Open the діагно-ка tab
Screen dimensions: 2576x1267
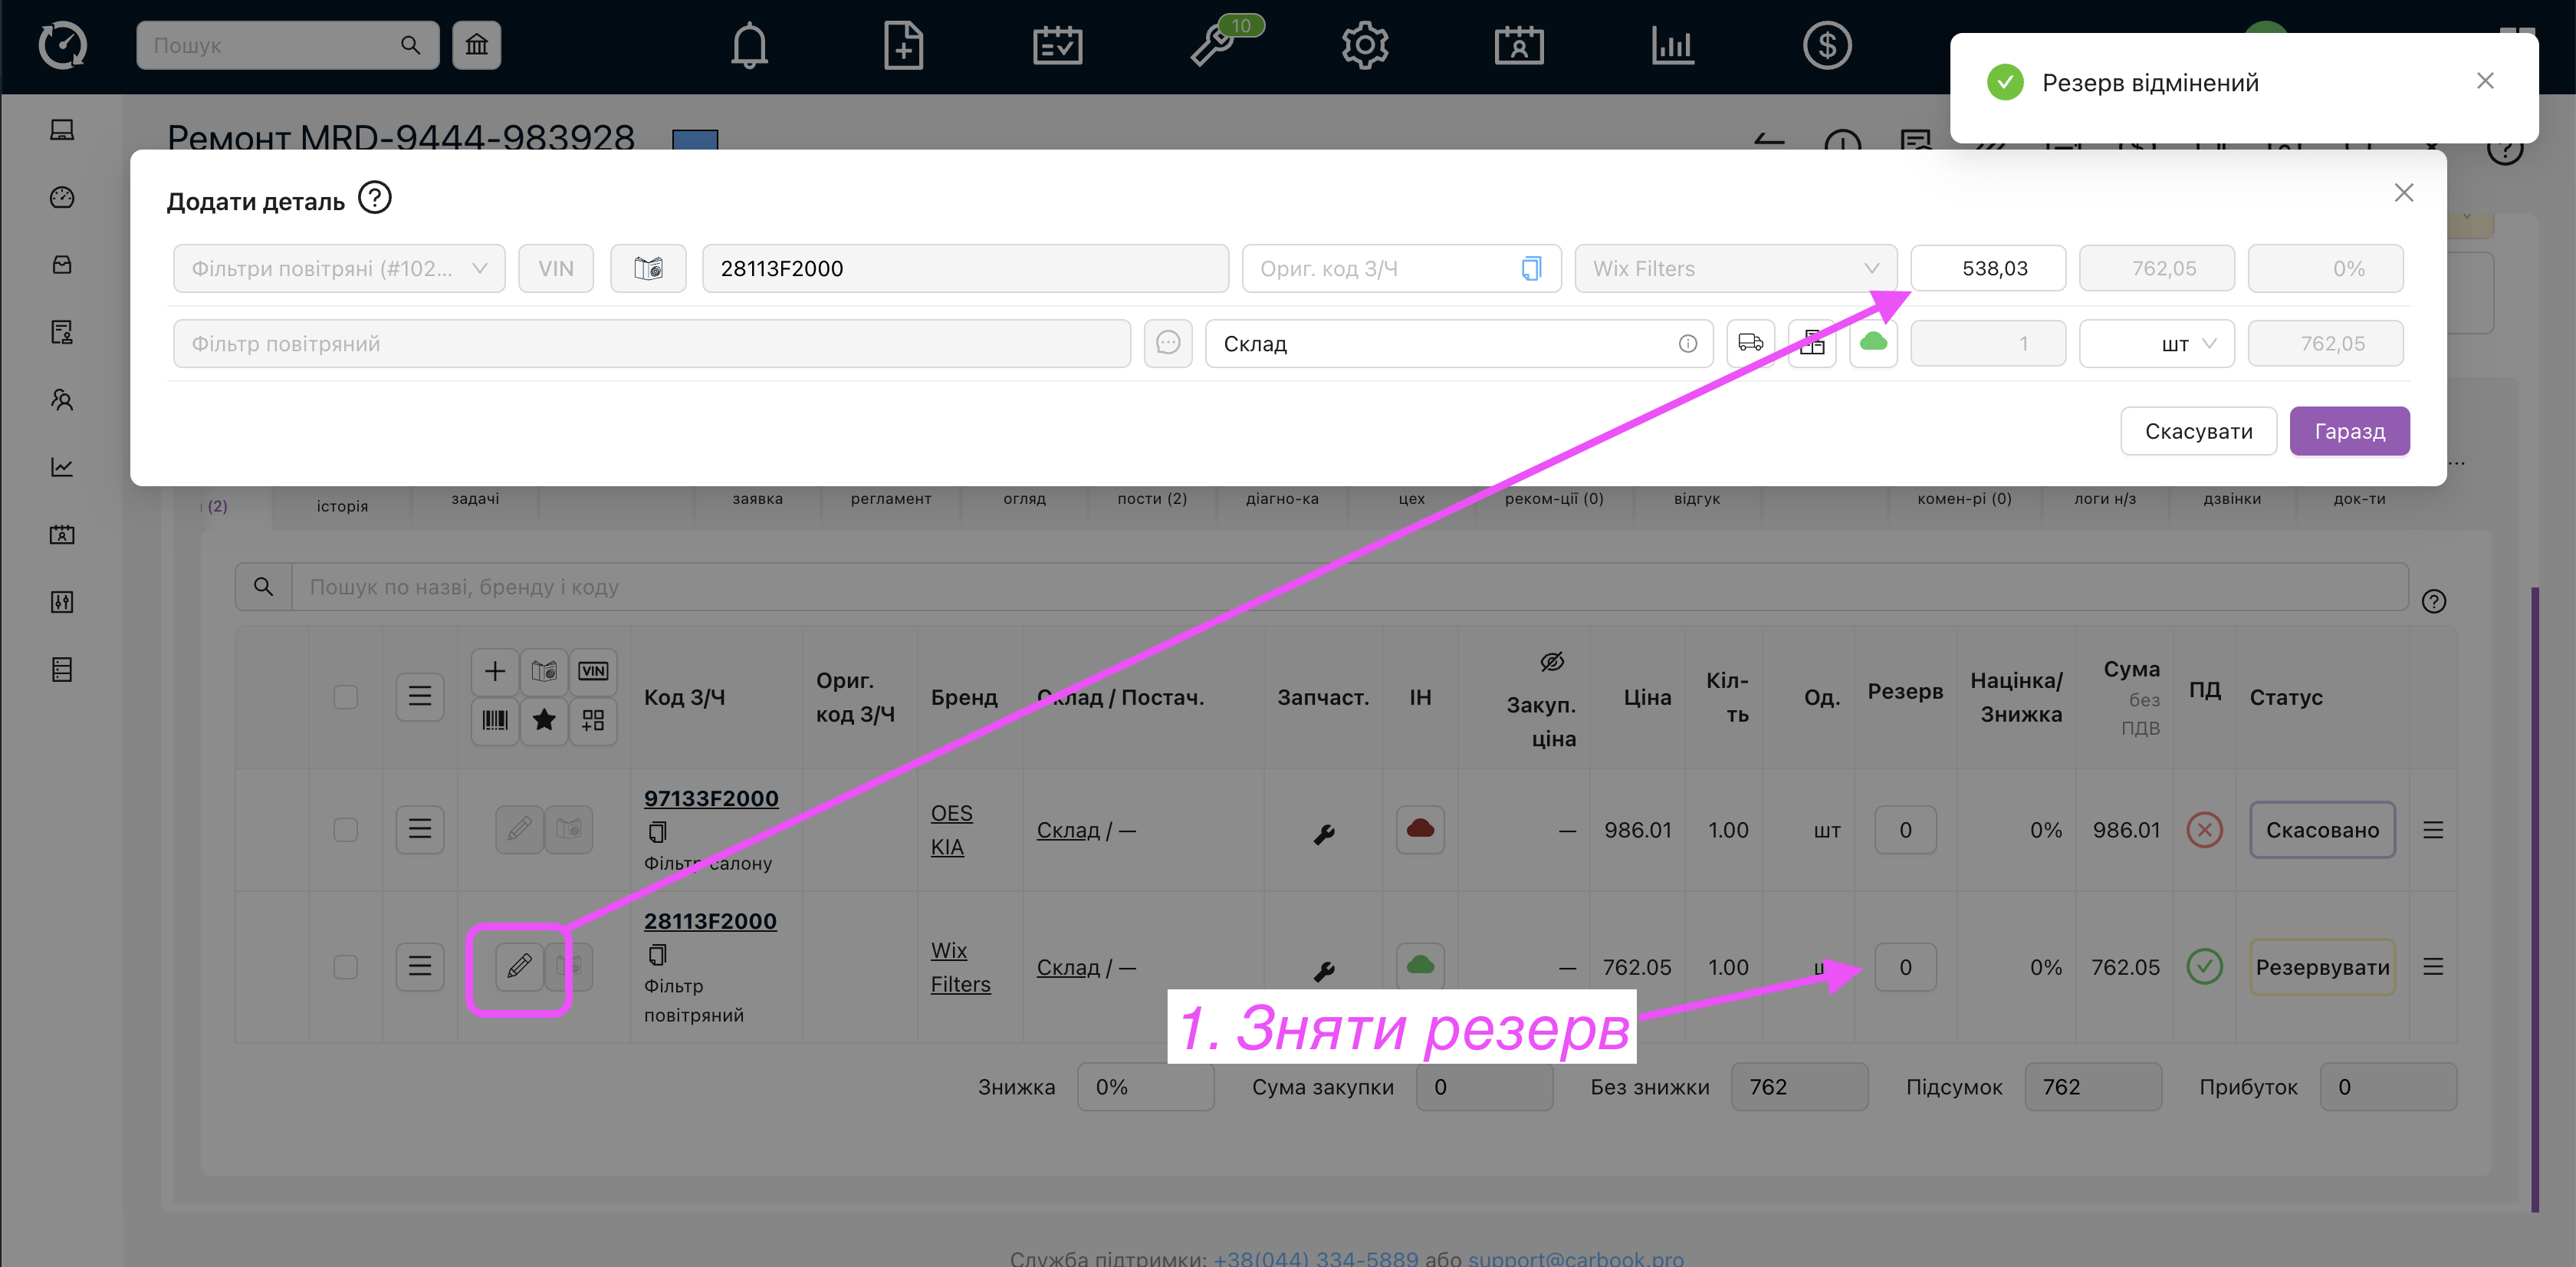click(x=1282, y=499)
